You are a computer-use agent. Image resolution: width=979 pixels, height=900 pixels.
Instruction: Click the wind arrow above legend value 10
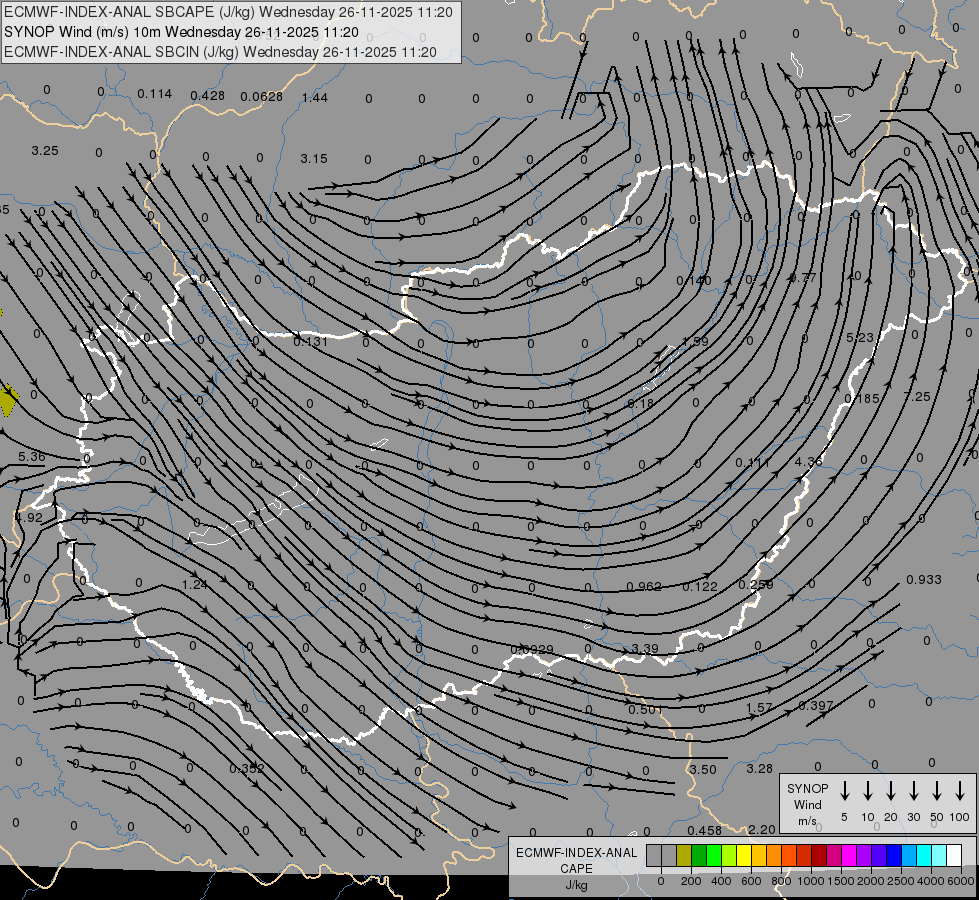click(x=868, y=791)
